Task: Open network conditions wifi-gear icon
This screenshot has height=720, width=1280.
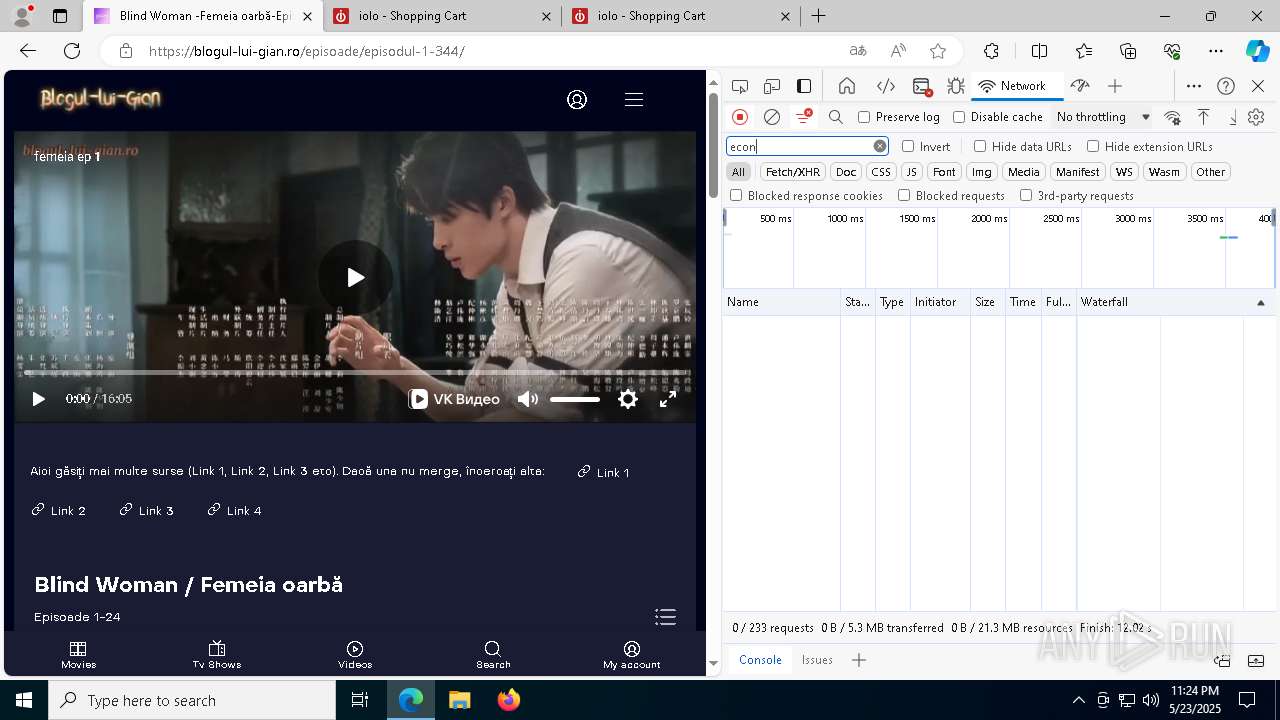Action: pos(1173,117)
